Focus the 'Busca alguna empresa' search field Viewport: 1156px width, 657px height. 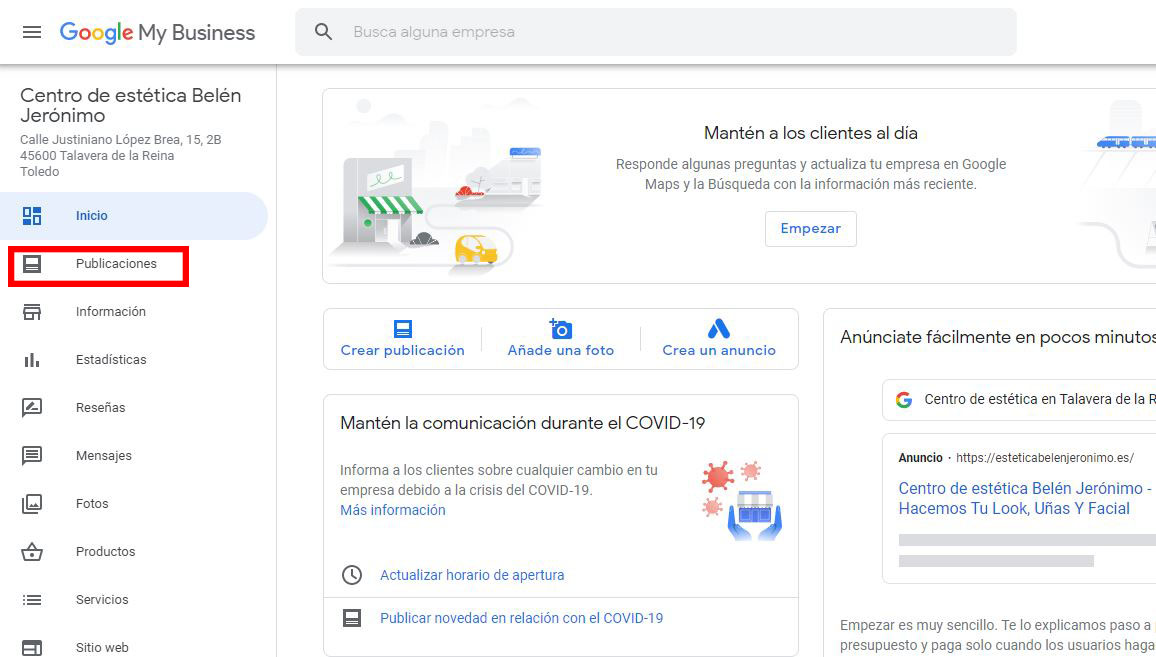(655, 32)
